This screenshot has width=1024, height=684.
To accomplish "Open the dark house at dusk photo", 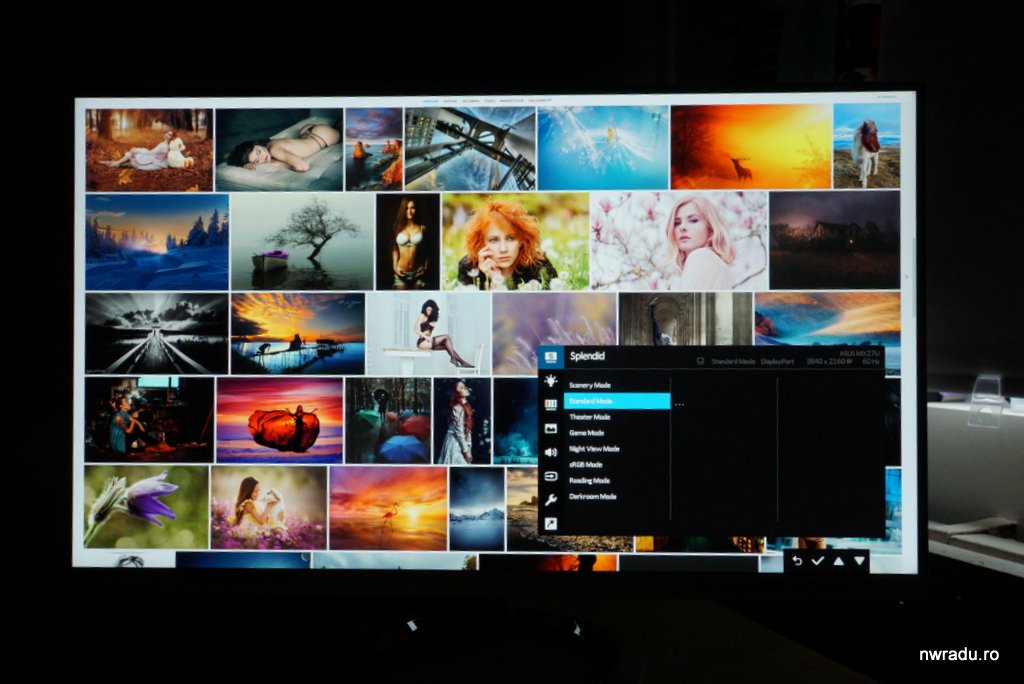I will point(835,240).
